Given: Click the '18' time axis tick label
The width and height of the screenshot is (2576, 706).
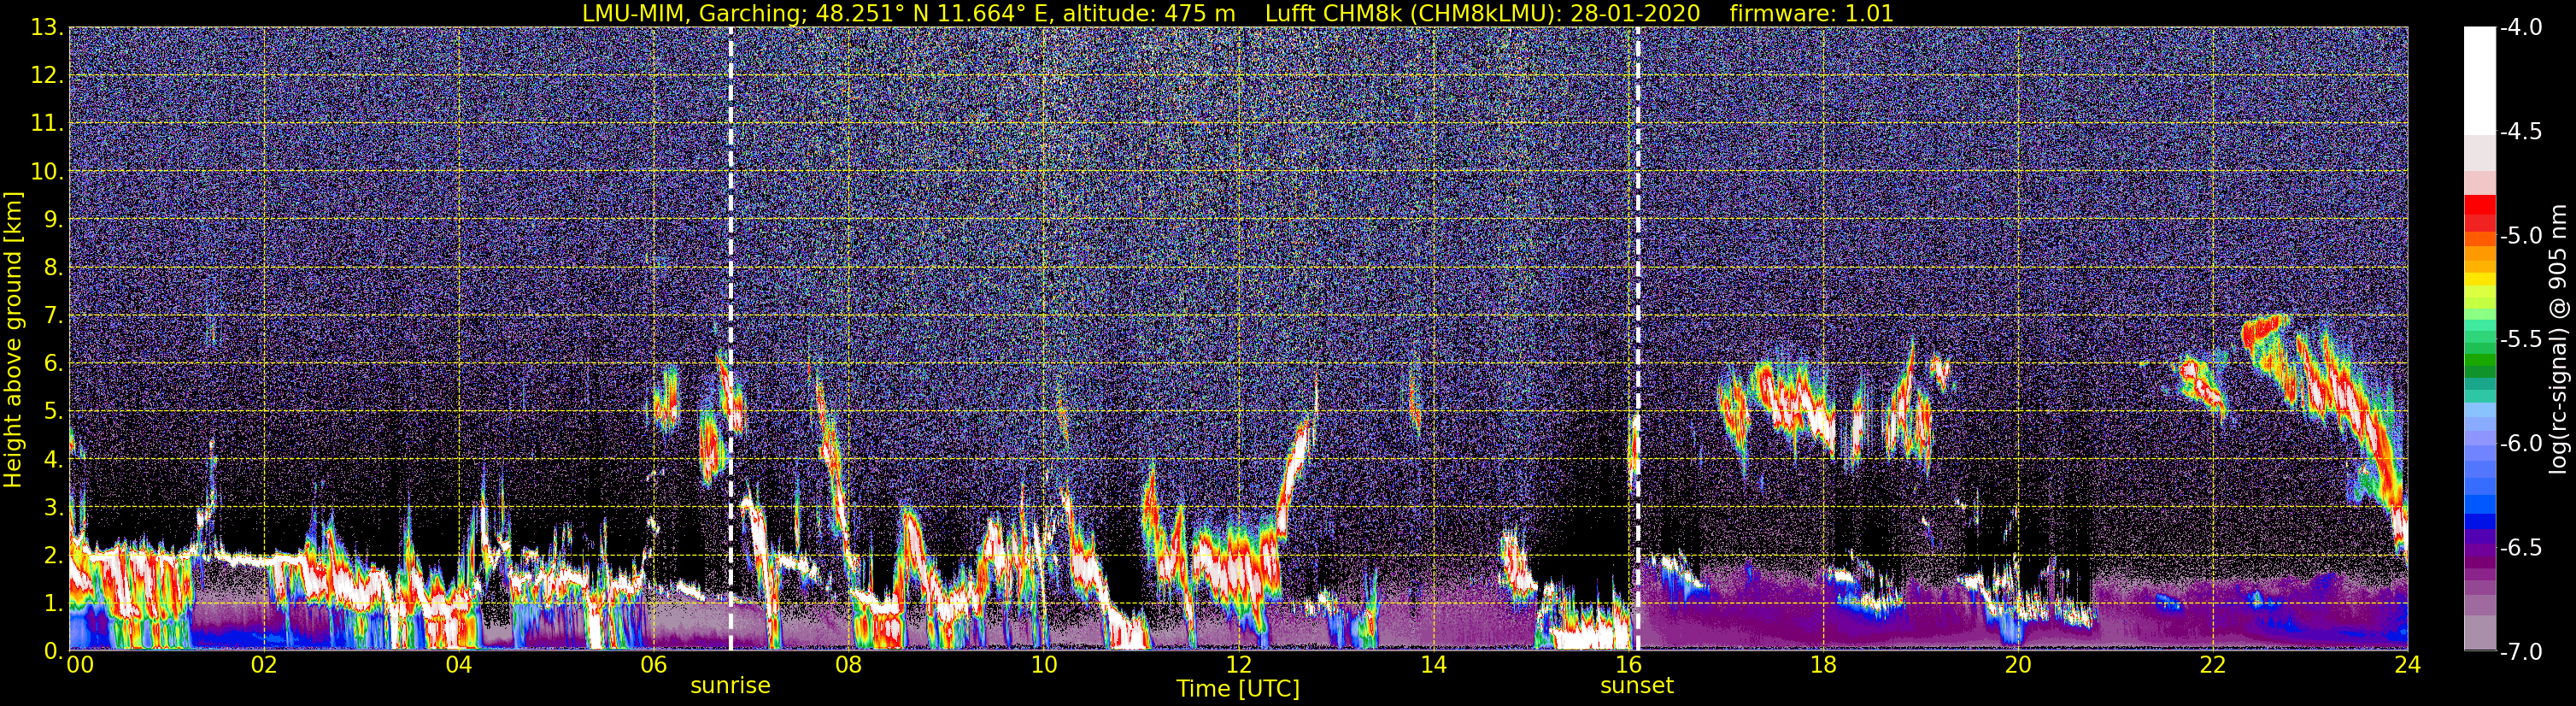Looking at the screenshot, I should pyautogui.click(x=1823, y=666).
